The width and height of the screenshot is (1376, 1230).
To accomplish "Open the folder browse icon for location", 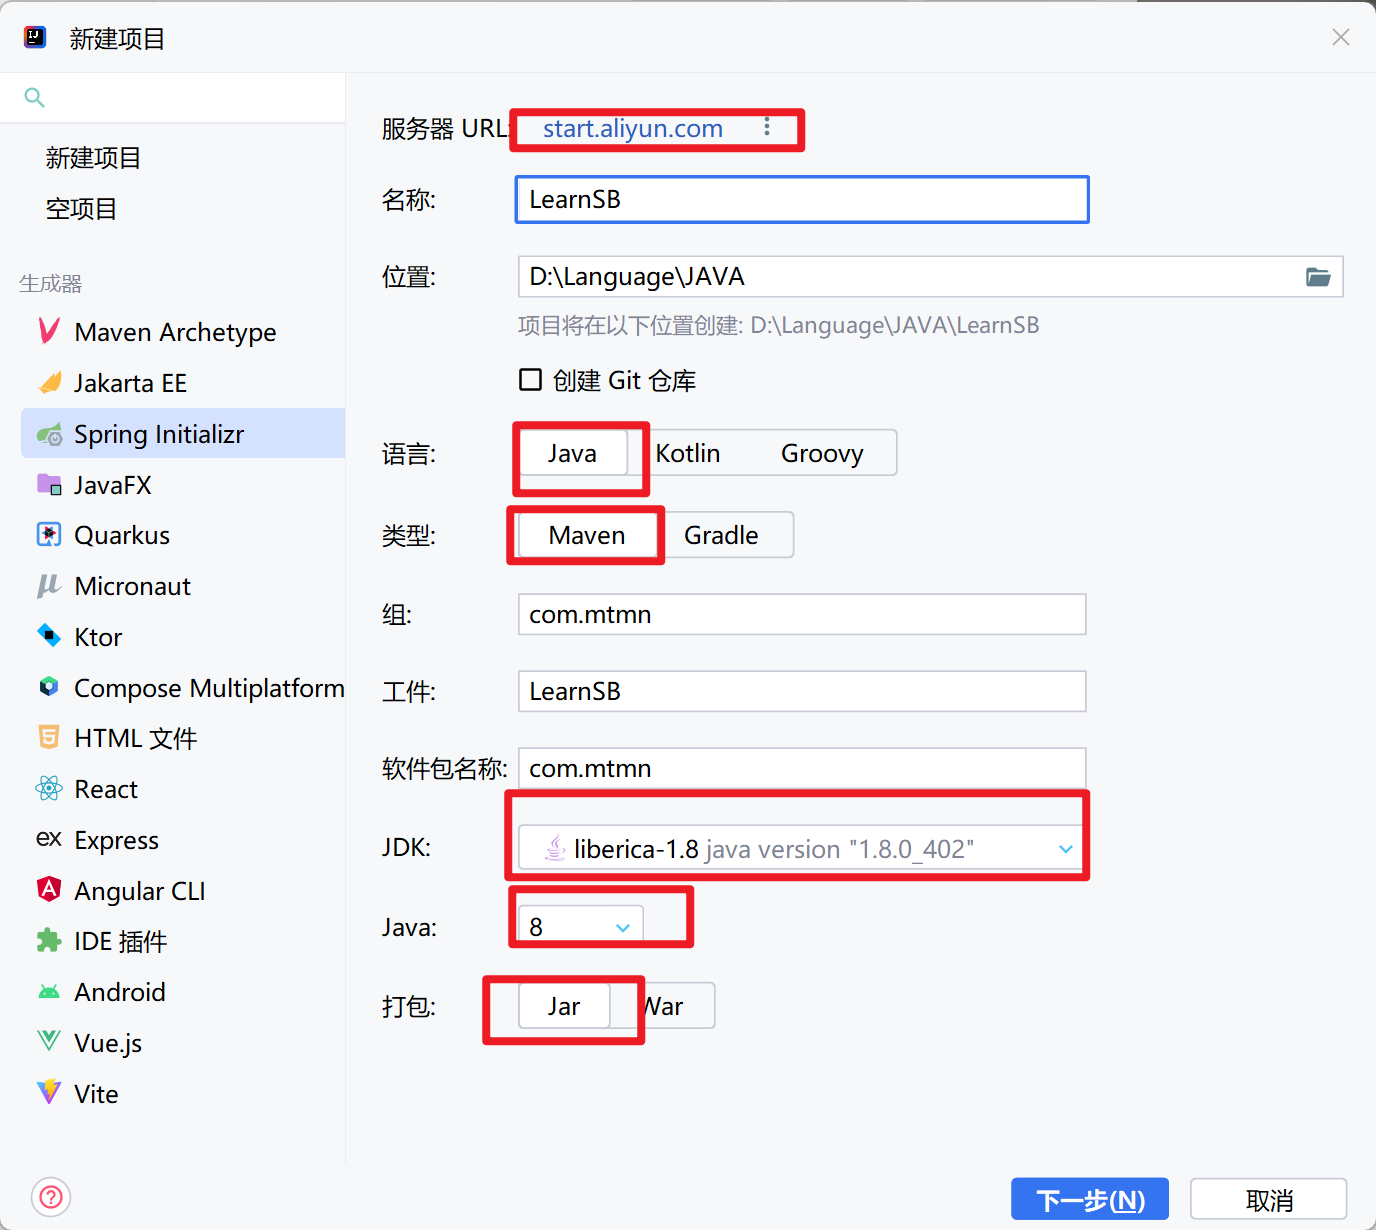I will [x=1318, y=277].
